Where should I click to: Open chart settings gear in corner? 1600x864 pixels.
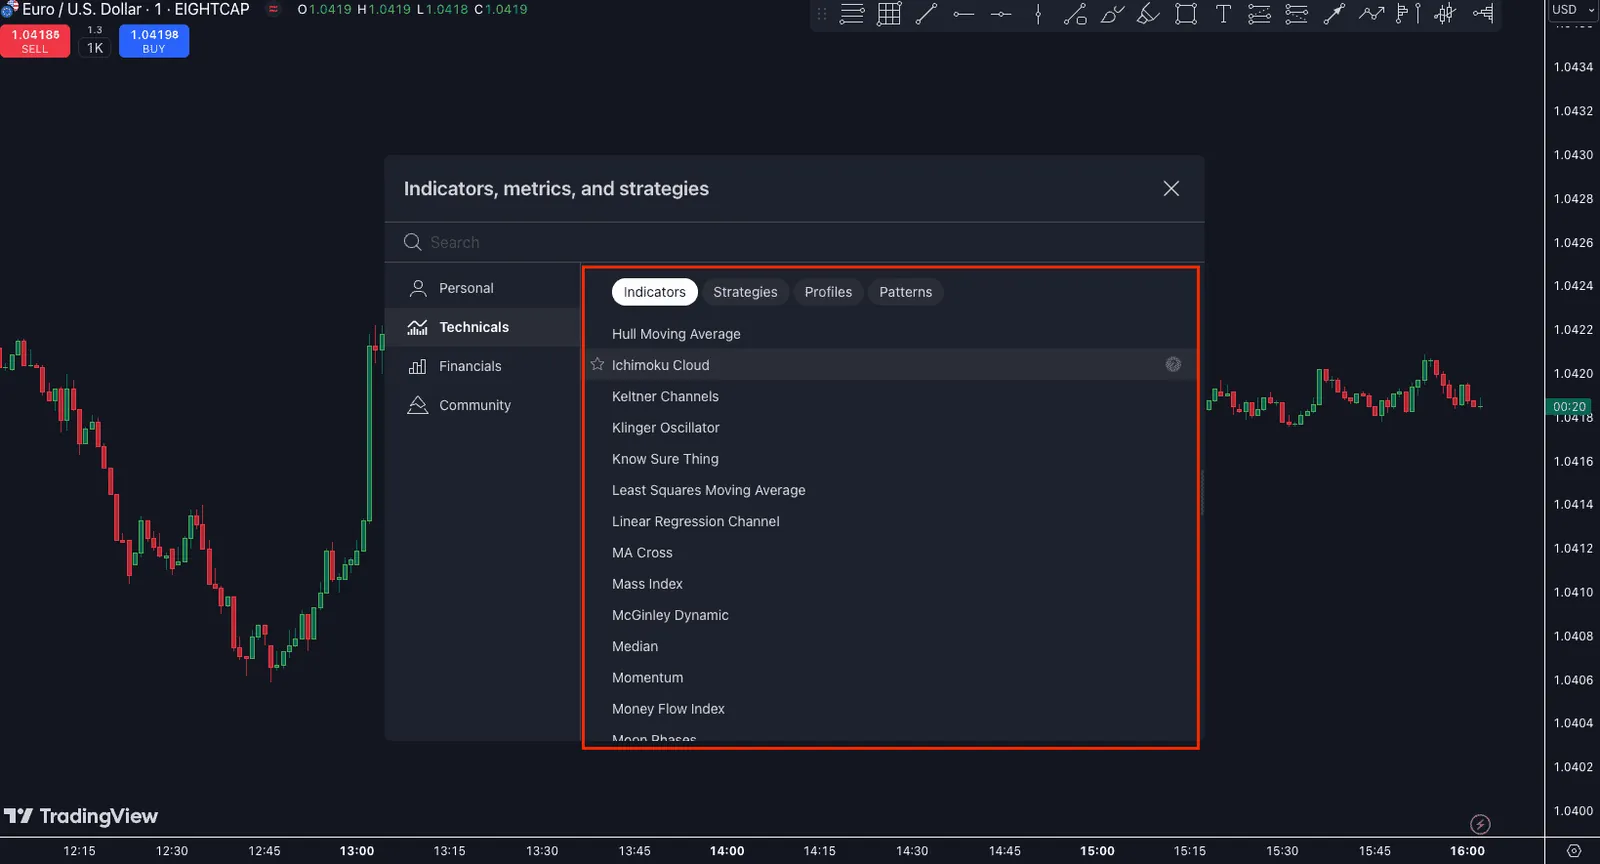click(1574, 851)
